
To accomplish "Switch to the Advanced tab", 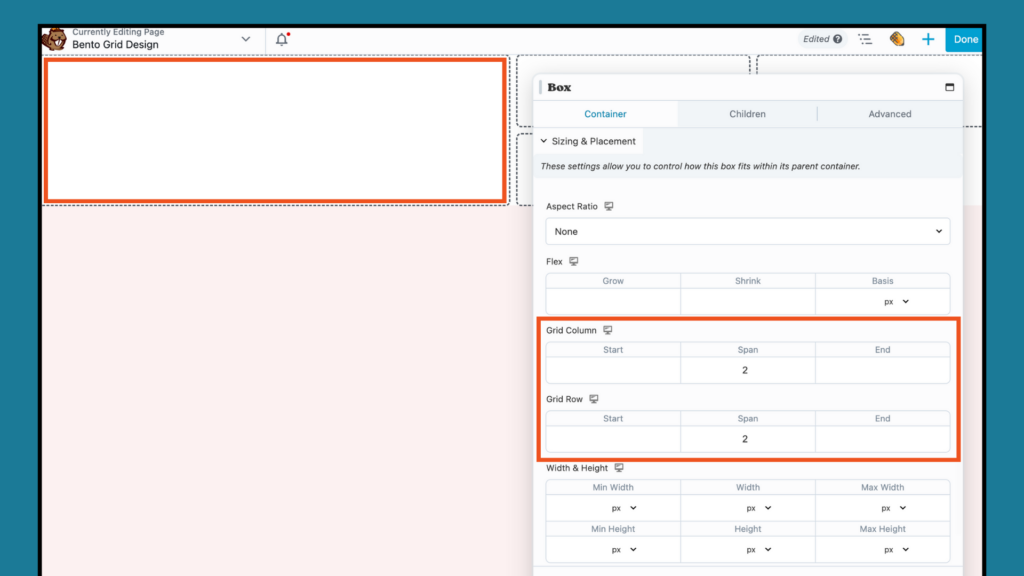I will pos(889,114).
